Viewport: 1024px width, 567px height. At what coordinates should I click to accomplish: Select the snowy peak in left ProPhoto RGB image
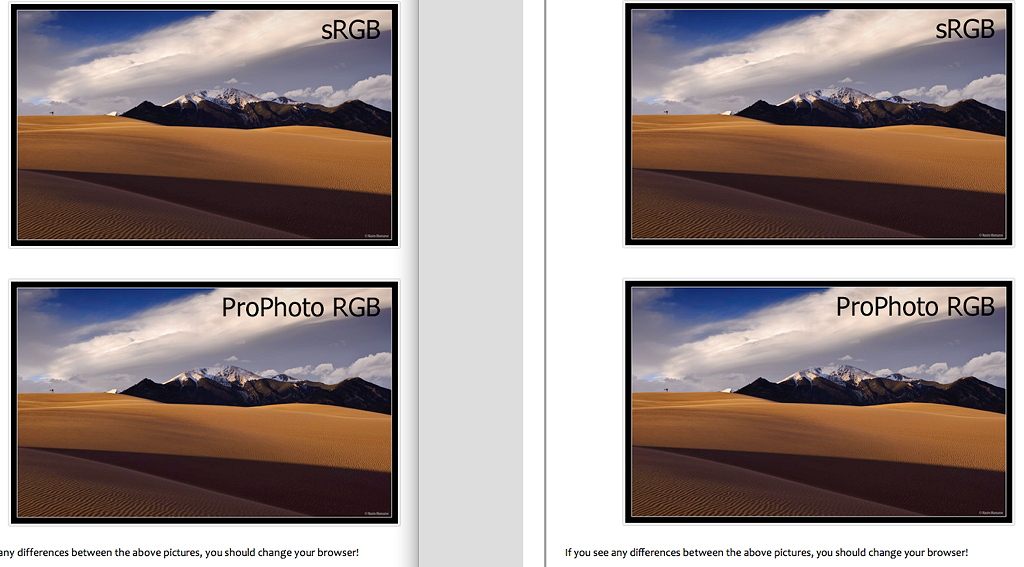click(219, 375)
